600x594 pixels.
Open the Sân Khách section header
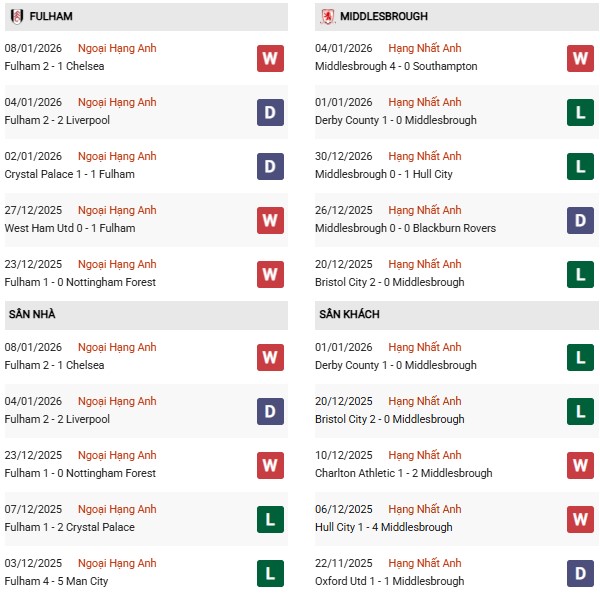(349, 314)
